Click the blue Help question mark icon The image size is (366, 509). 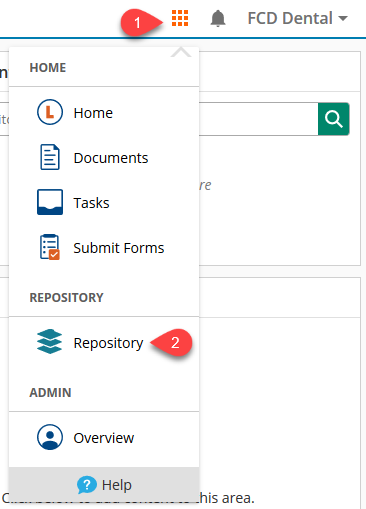(87, 485)
